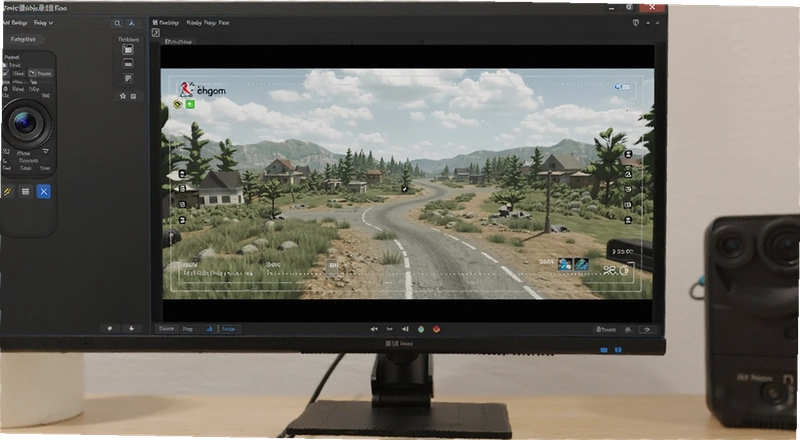This screenshot has width=800, height=440.
Task: Click the blue X button below camera lens
Action: [x=44, y=191]
